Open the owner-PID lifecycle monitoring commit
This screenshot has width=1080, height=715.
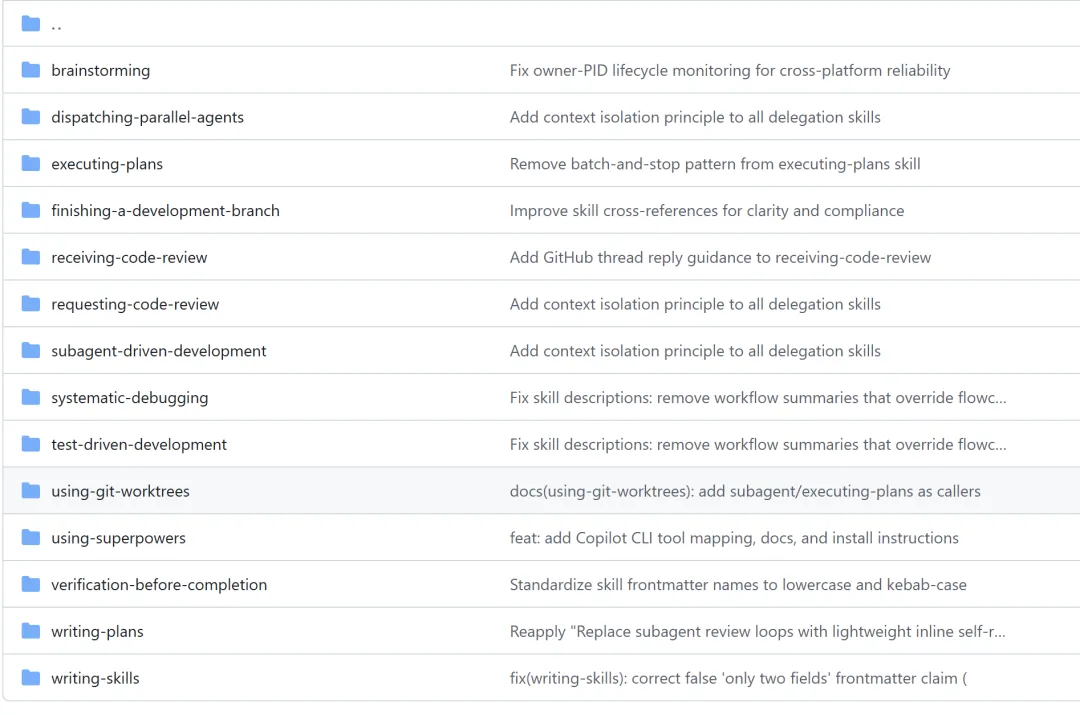(729, 71)
